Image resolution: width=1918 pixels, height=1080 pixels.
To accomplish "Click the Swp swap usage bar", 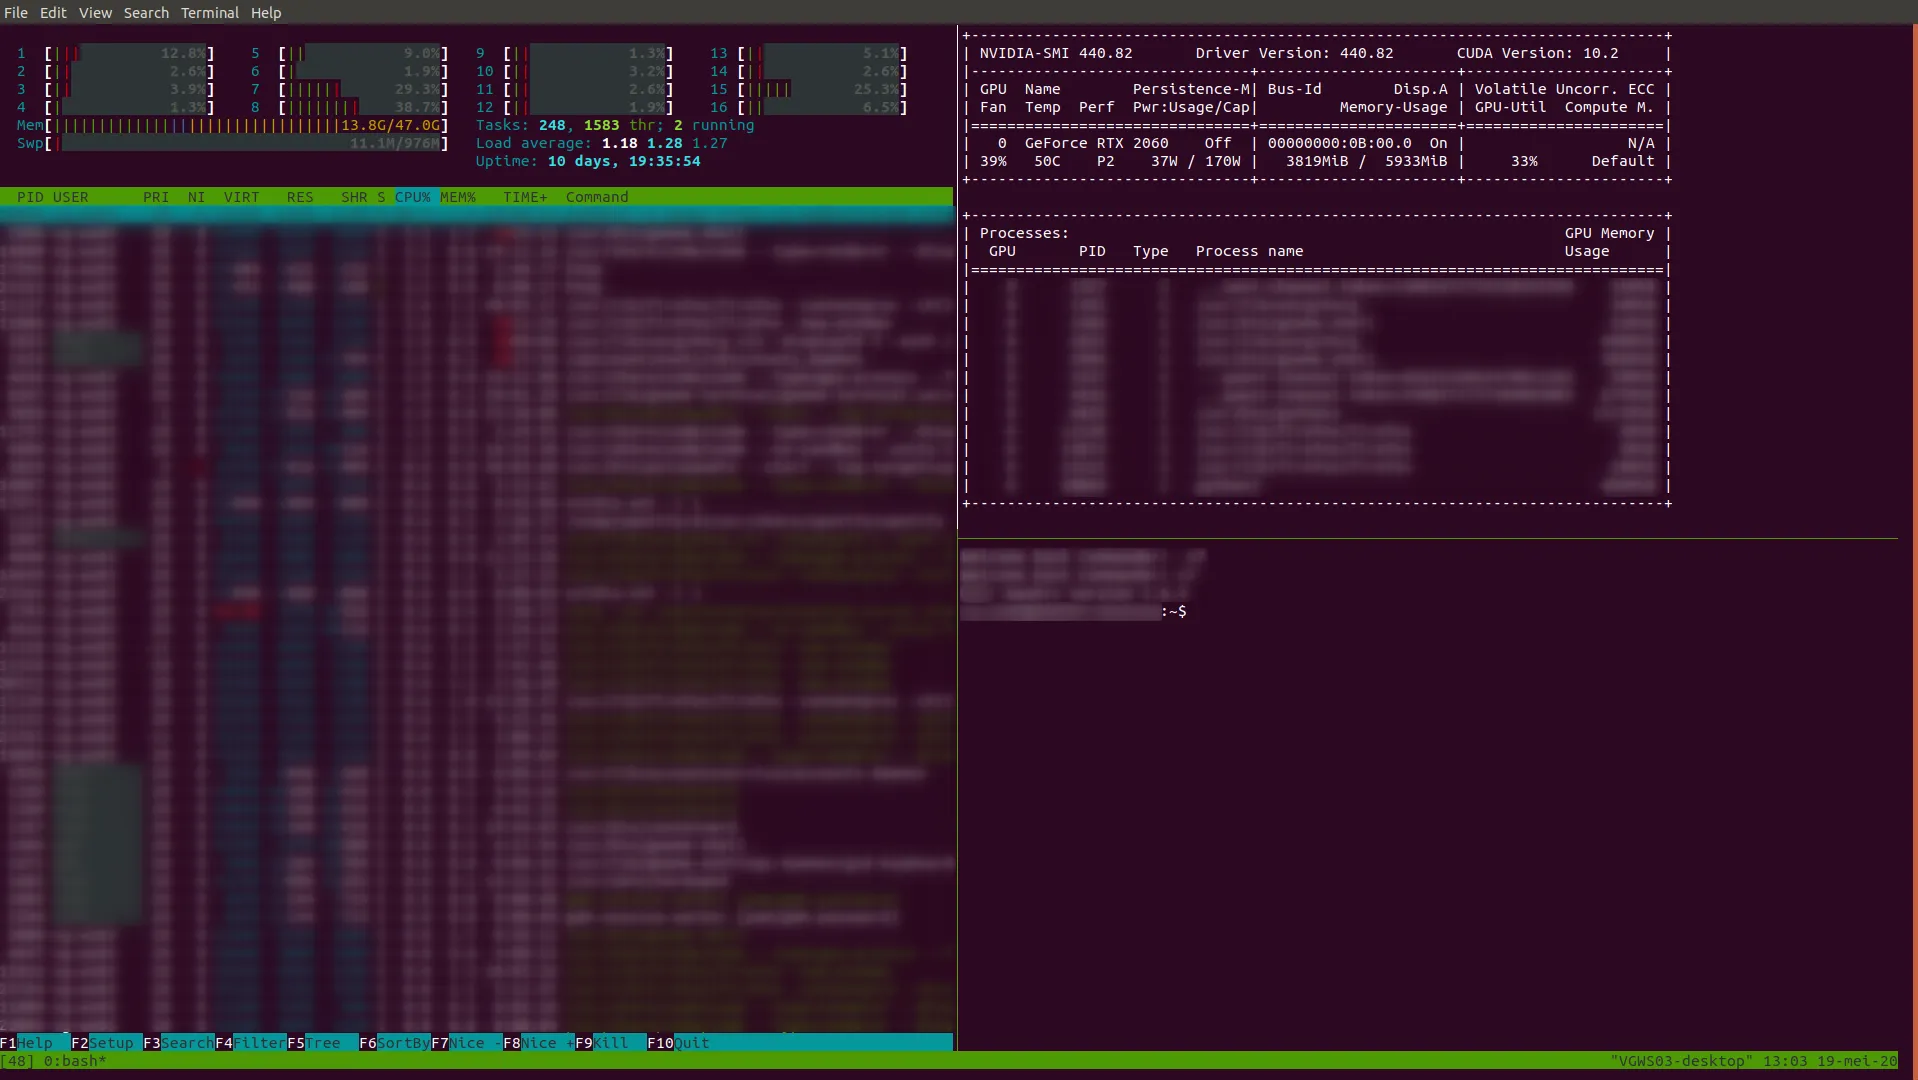I will pos(232,143).
